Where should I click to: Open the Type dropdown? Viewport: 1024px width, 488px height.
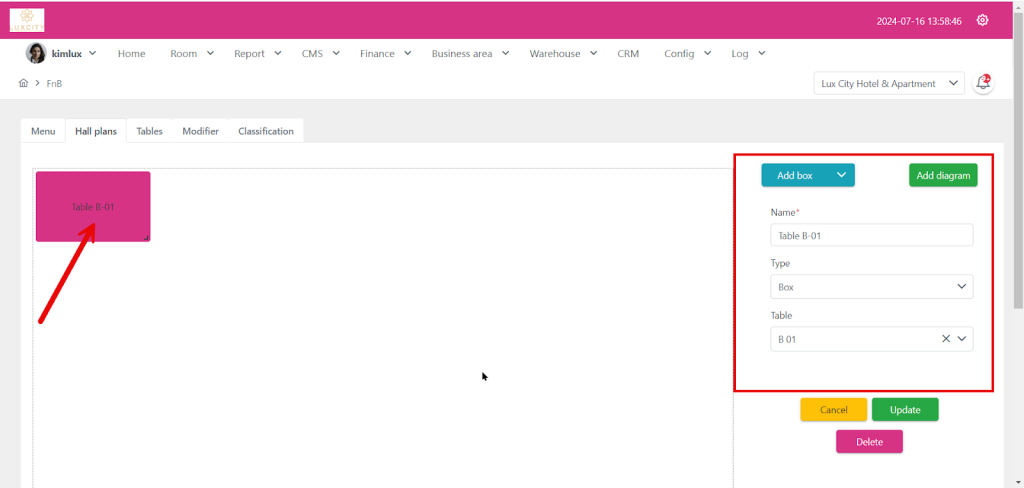871,287
